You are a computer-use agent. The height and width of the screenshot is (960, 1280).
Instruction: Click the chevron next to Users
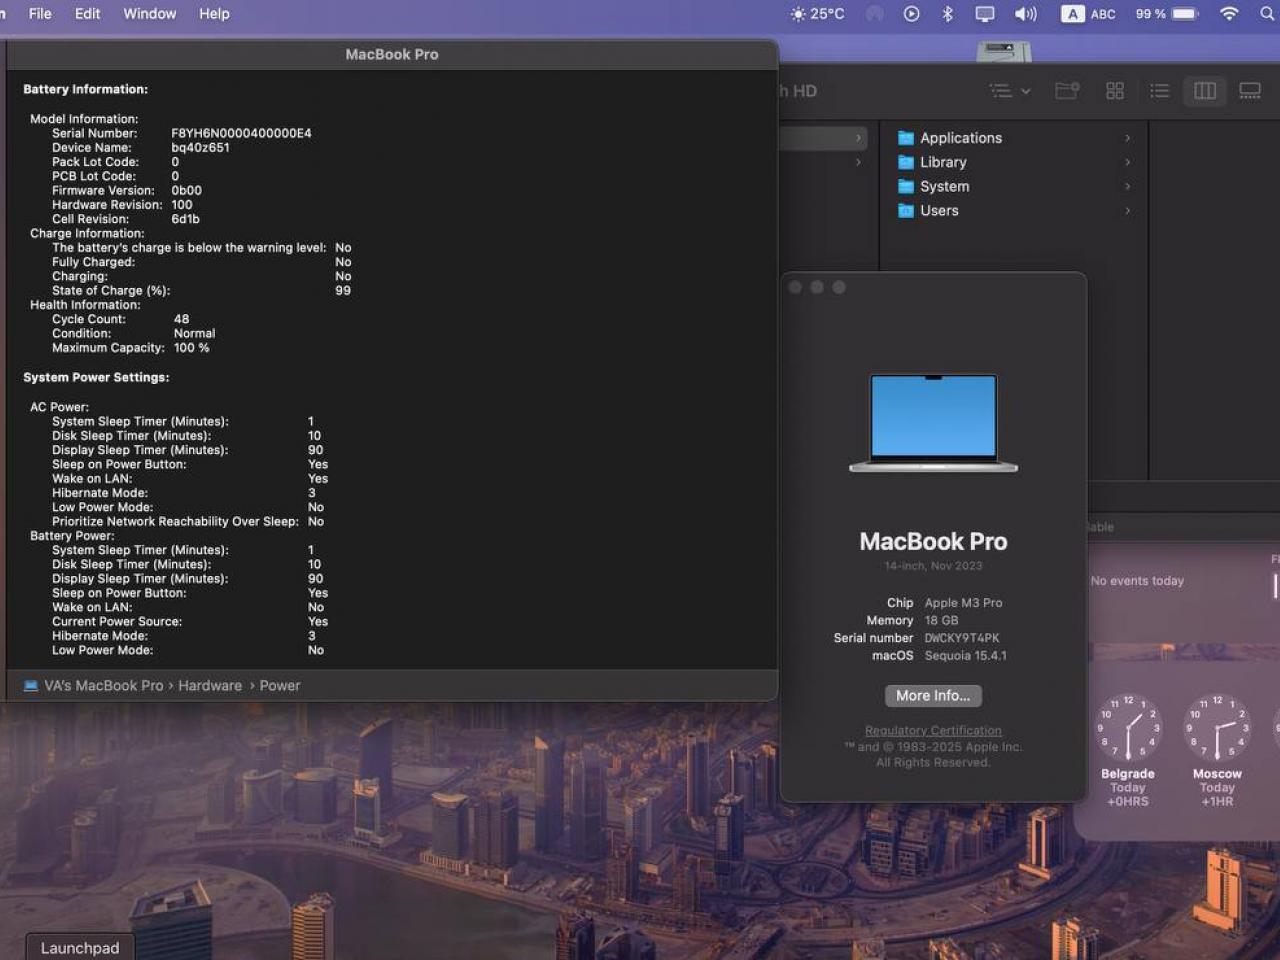click(x=1127, y=210)
